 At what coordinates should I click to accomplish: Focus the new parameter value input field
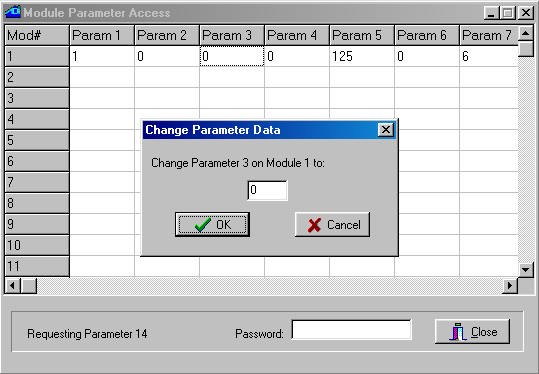click(x=267, y=190)
